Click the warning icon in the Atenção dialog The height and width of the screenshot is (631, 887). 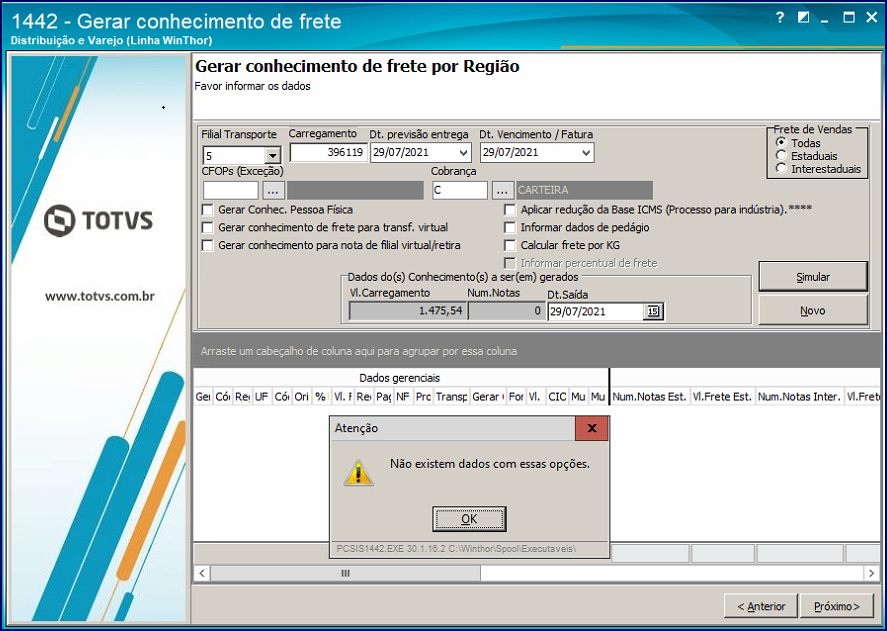(358, 473)
